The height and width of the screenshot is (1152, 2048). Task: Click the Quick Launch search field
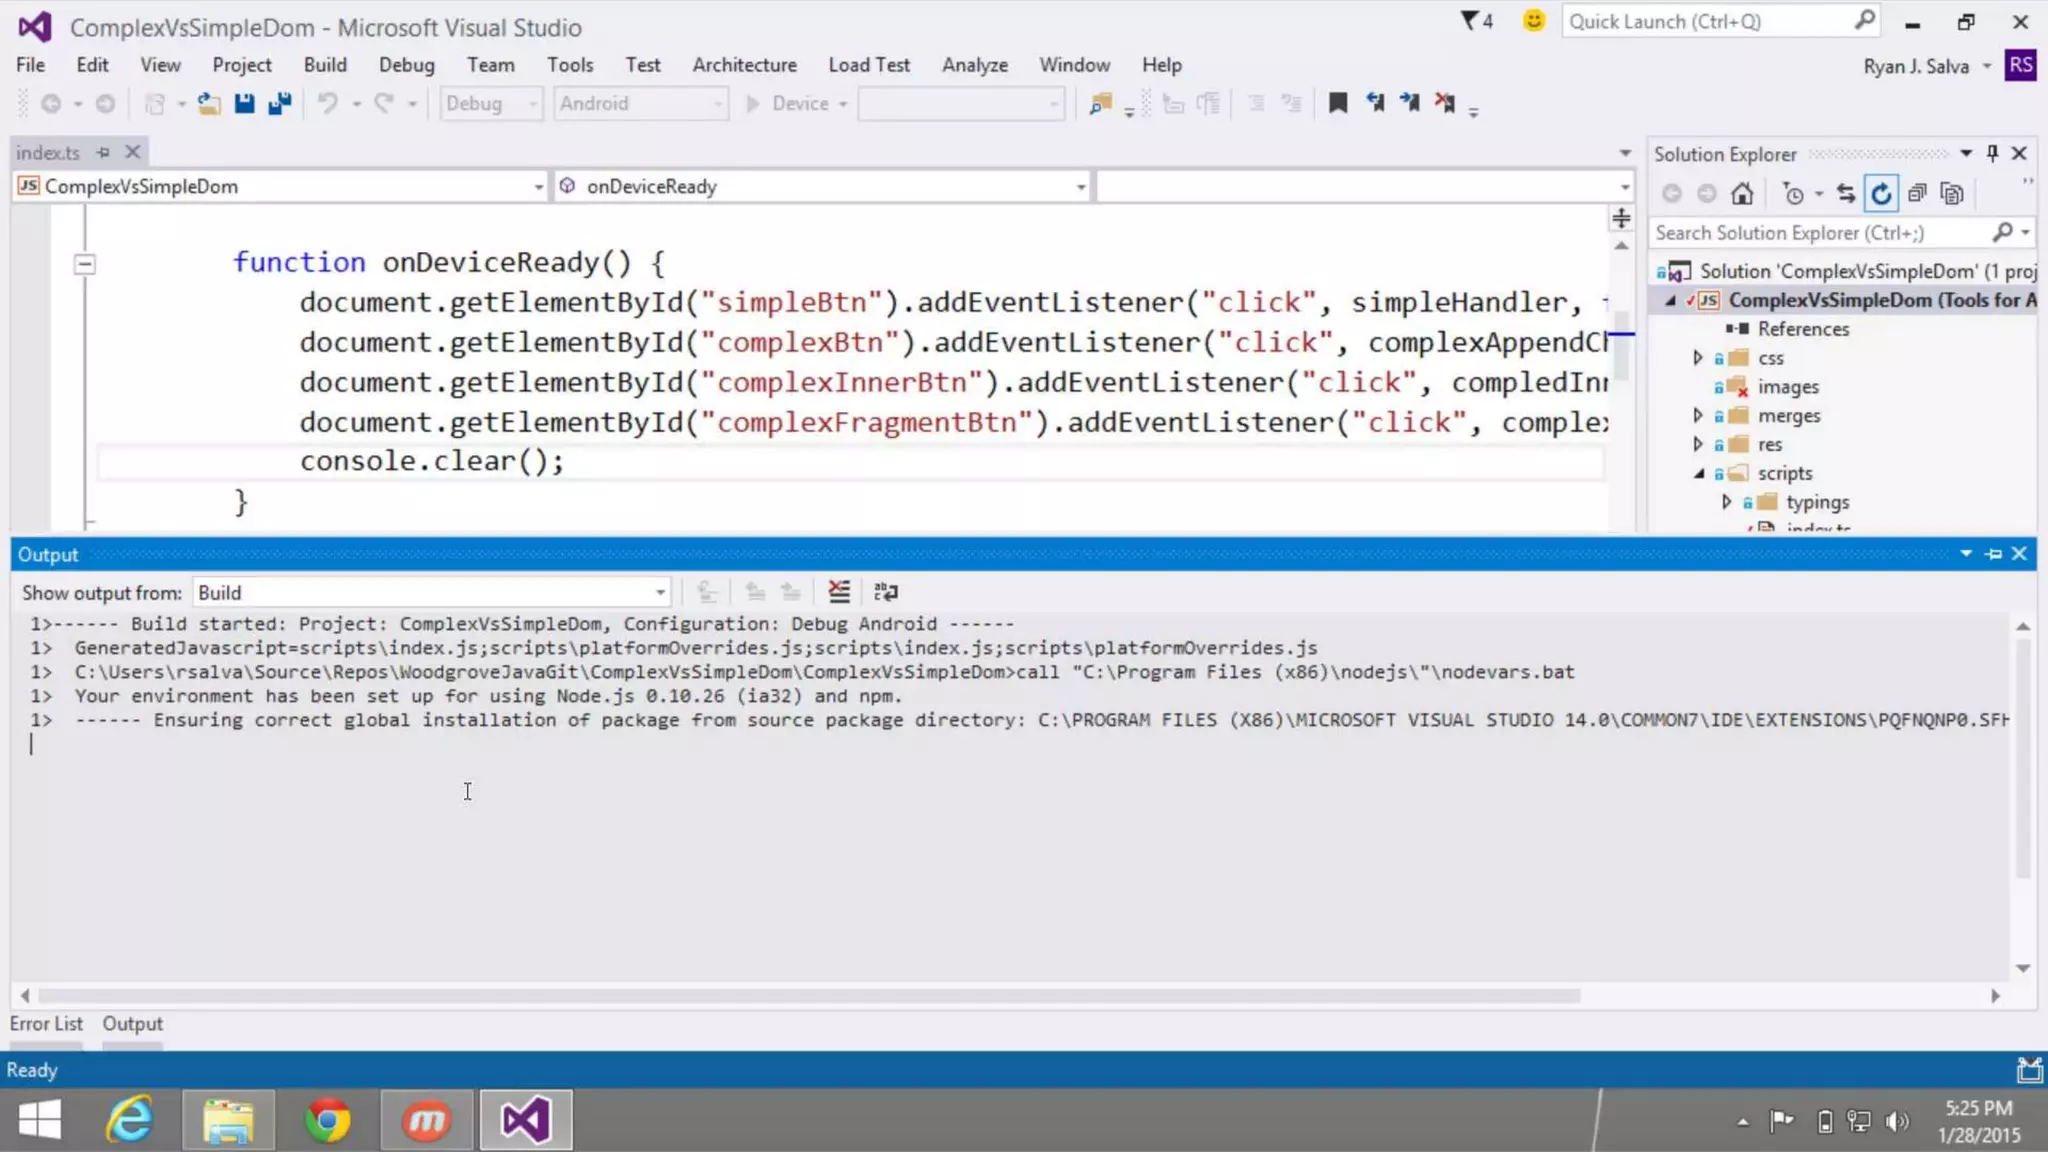pos(1708,21)
